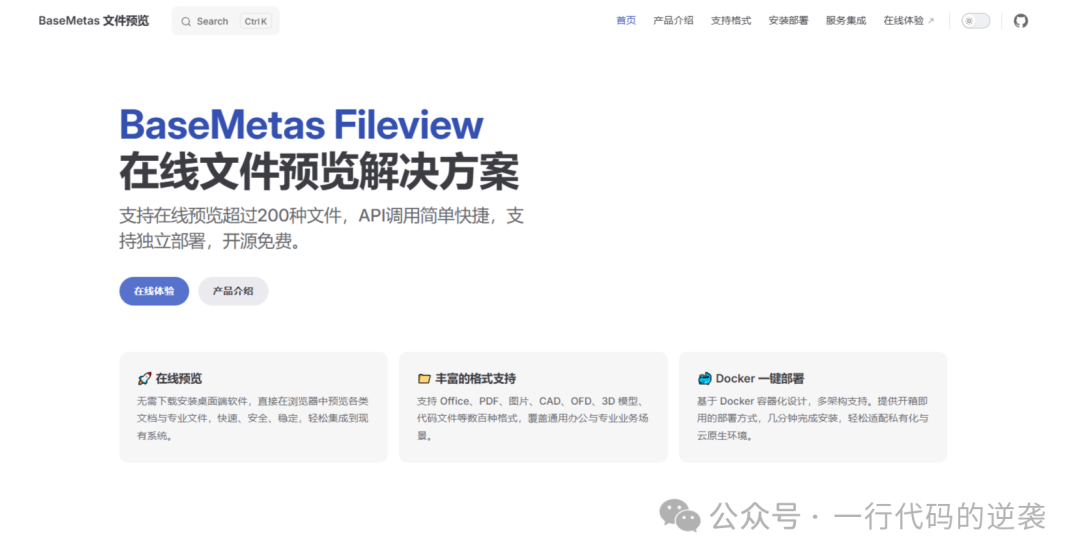Open the 安装部署 menu item
This screenshot has width=1080, height=560.
788,21
